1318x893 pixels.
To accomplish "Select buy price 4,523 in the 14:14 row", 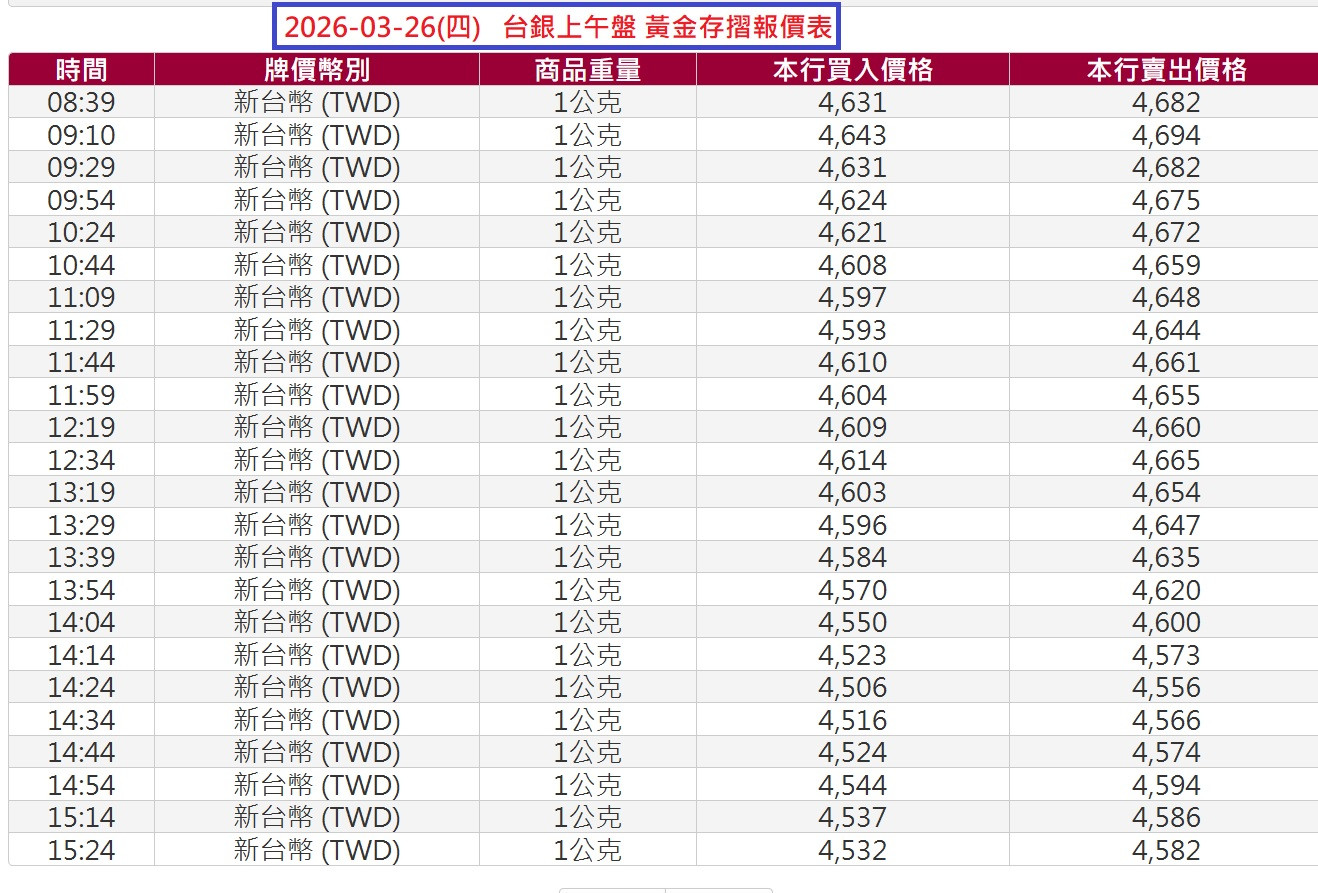I will point(852,655).
